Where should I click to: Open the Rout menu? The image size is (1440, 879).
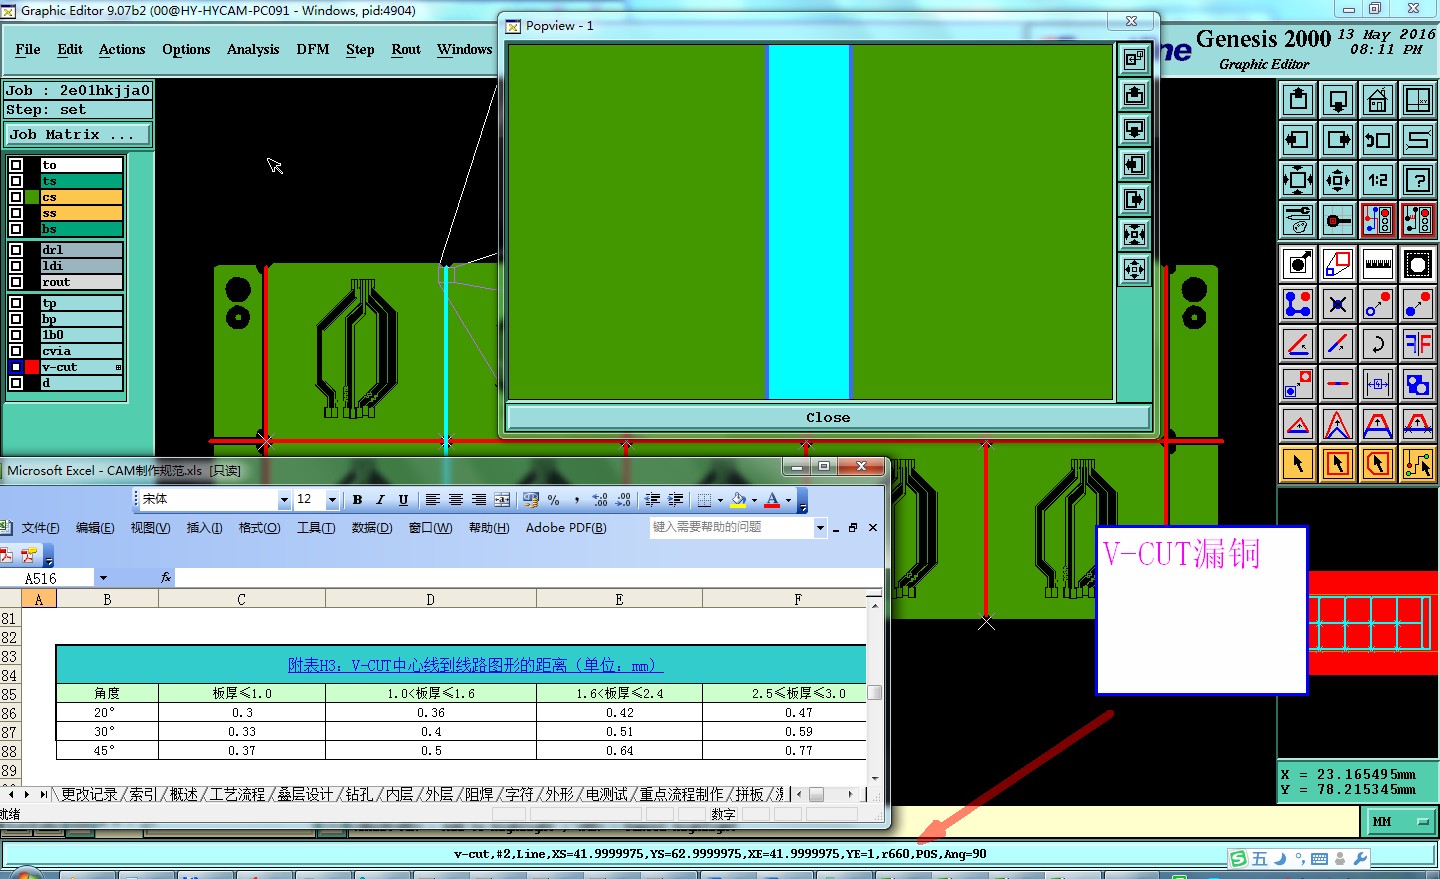pos(406,49)
